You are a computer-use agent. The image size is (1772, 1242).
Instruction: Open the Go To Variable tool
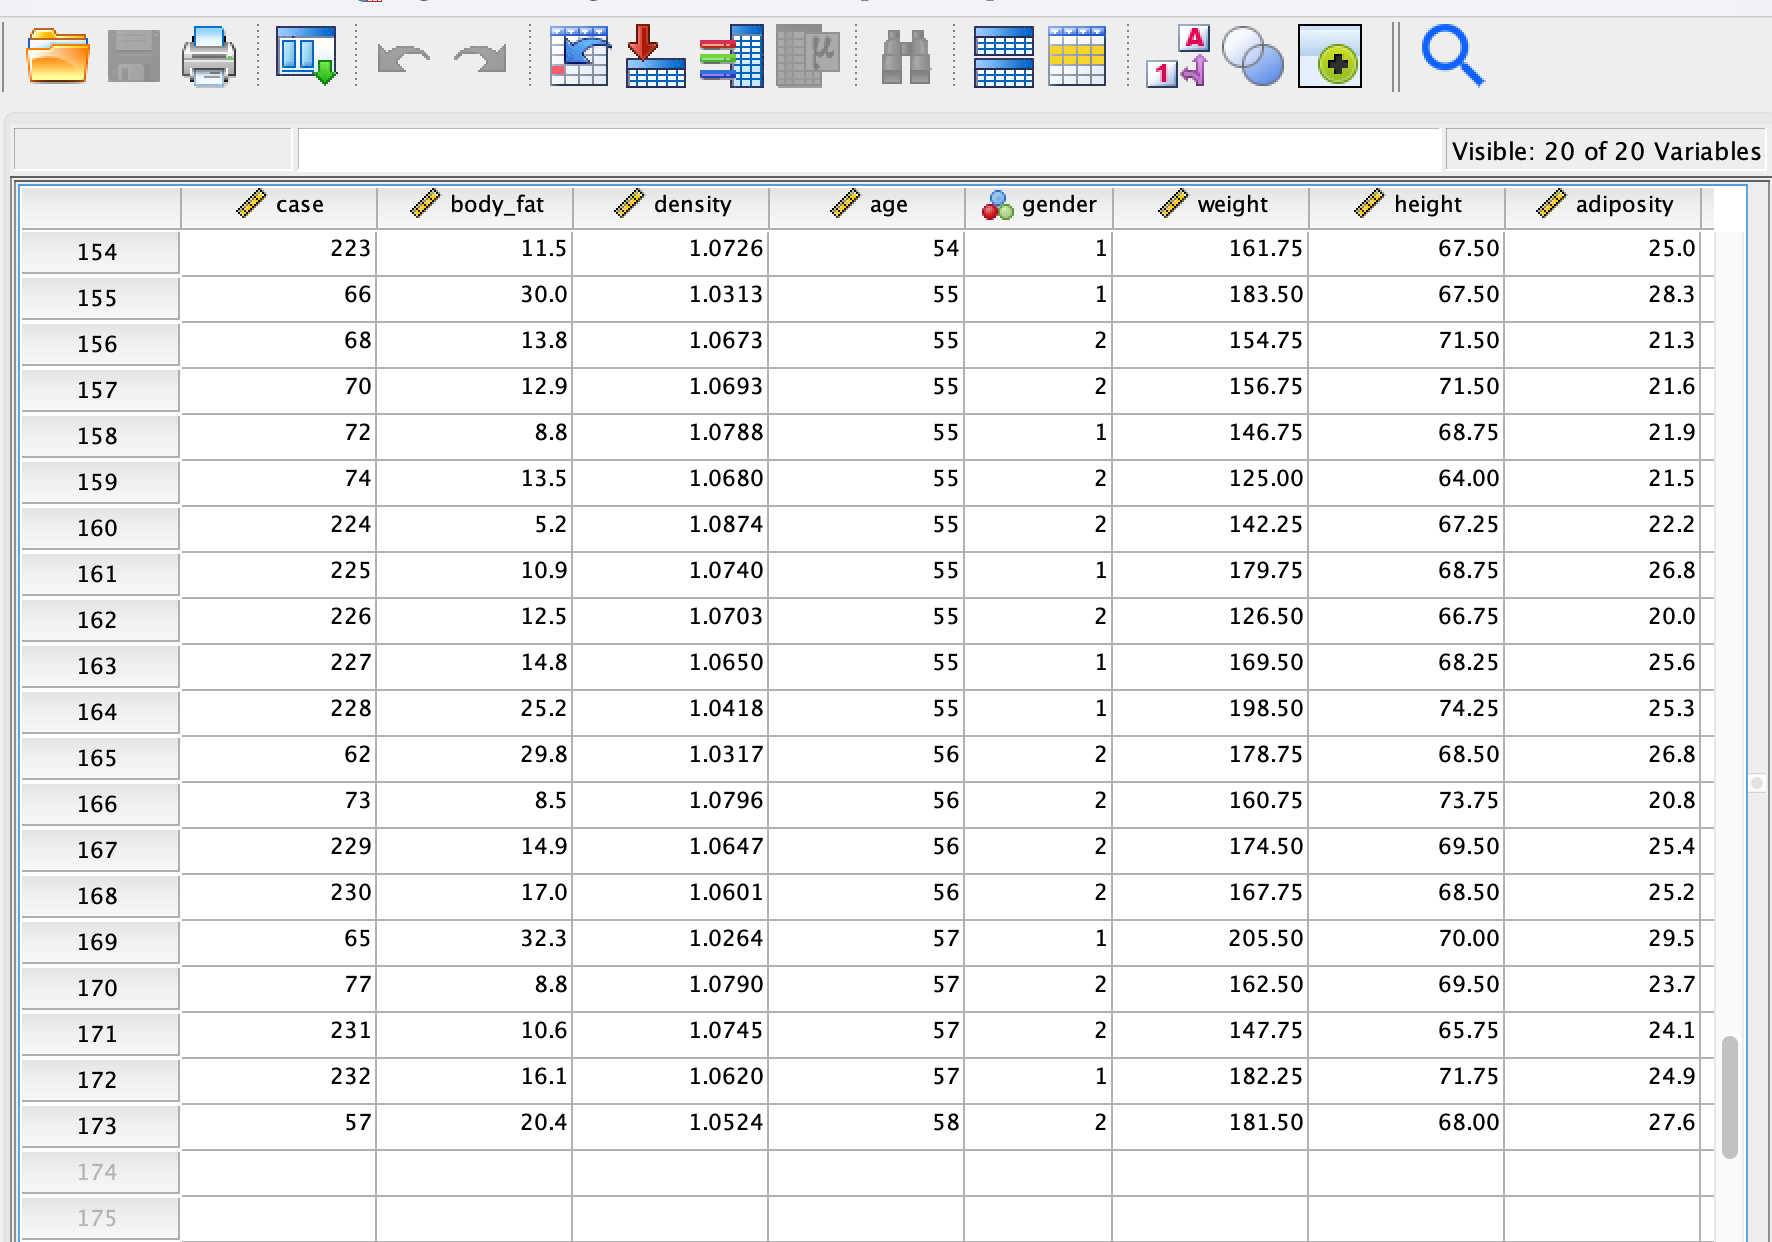pyautogui.click(x=655, y=58)
